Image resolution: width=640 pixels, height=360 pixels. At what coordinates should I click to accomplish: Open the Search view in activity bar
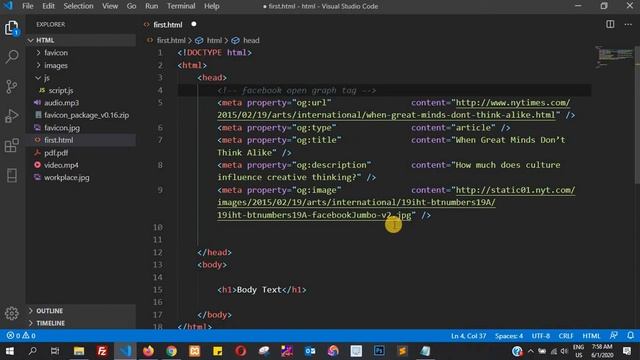click(x=12, y=56)
